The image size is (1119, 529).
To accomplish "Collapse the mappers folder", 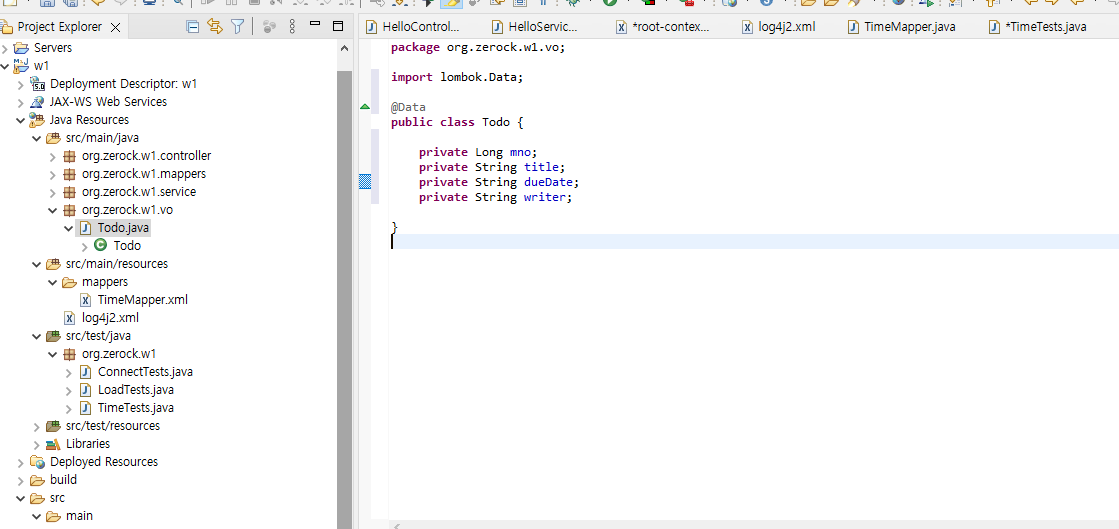I will (52, 282).
